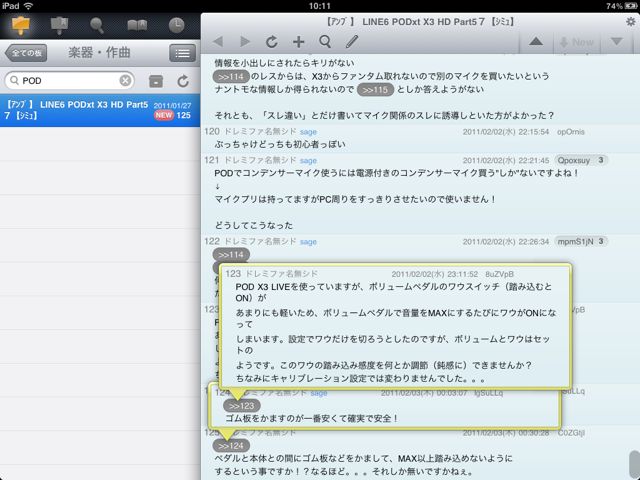Tap the 10:11 clock in status bar
The width and height of the screenshot is (640, 480).
pyautogui.click(x=320, y=6)
